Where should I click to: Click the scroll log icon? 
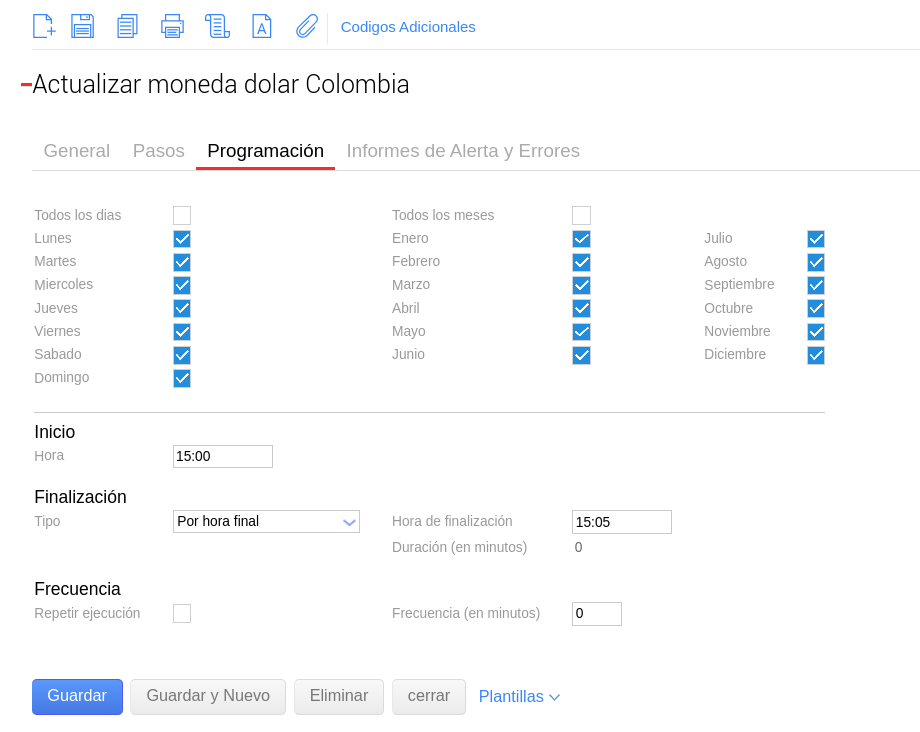coord(217,26)
